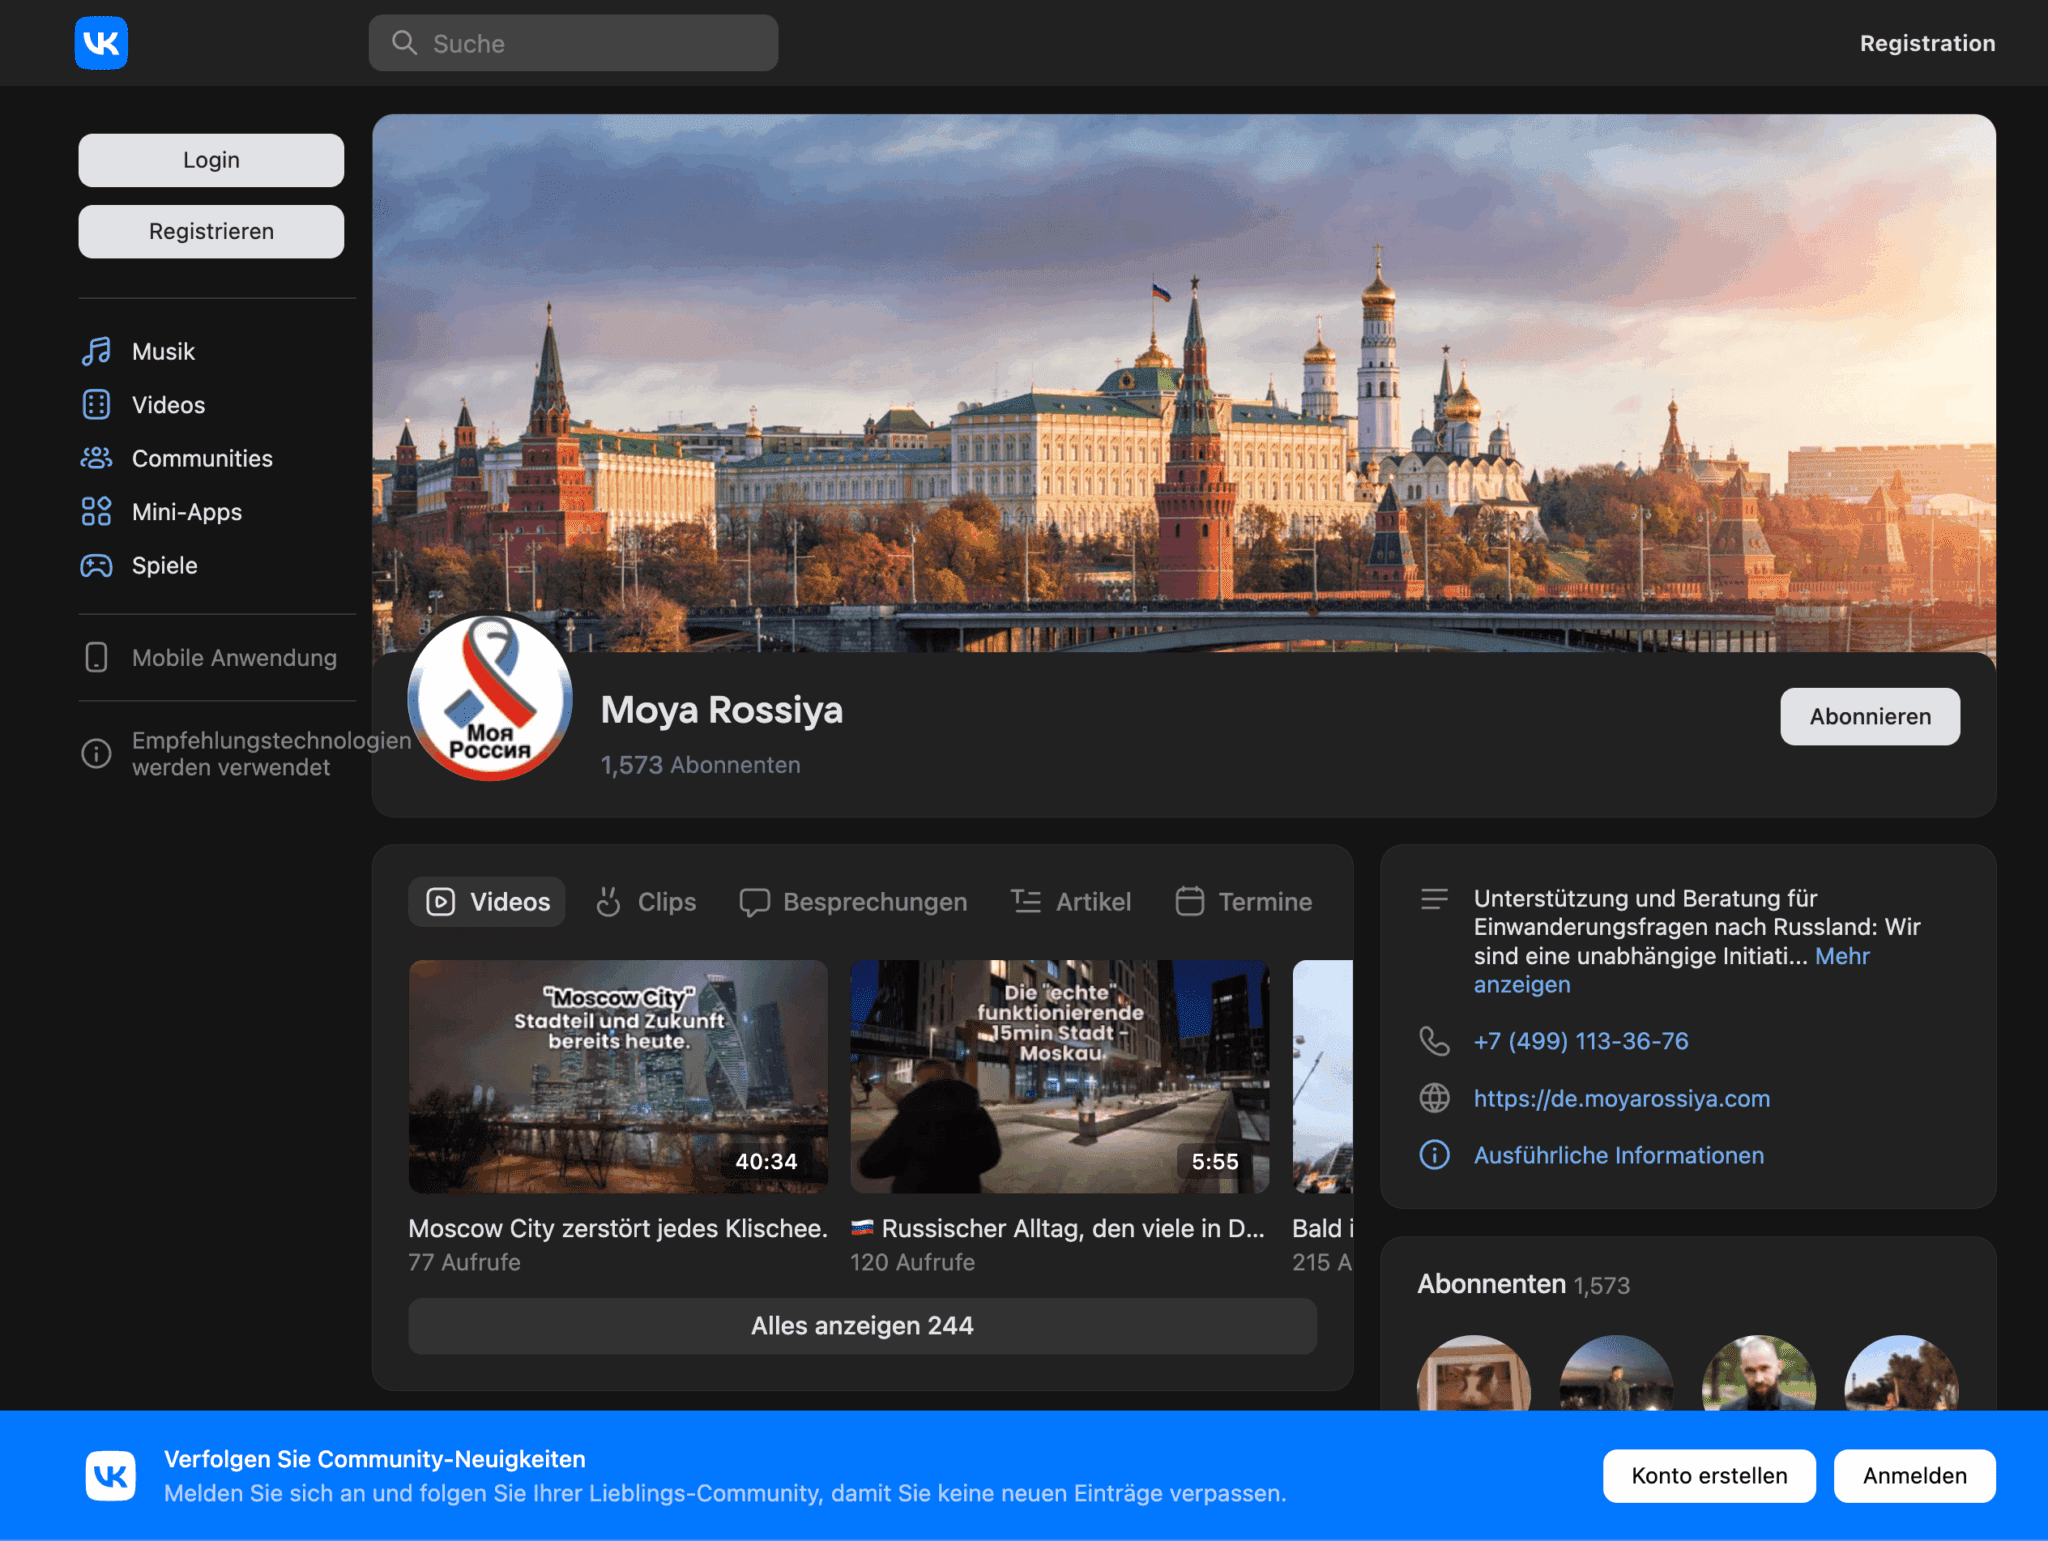Open the Termine tab
Image resolution: width=2048 pixels, height=1541 pixels.
pyautogui.click(x=1244, y=902)
